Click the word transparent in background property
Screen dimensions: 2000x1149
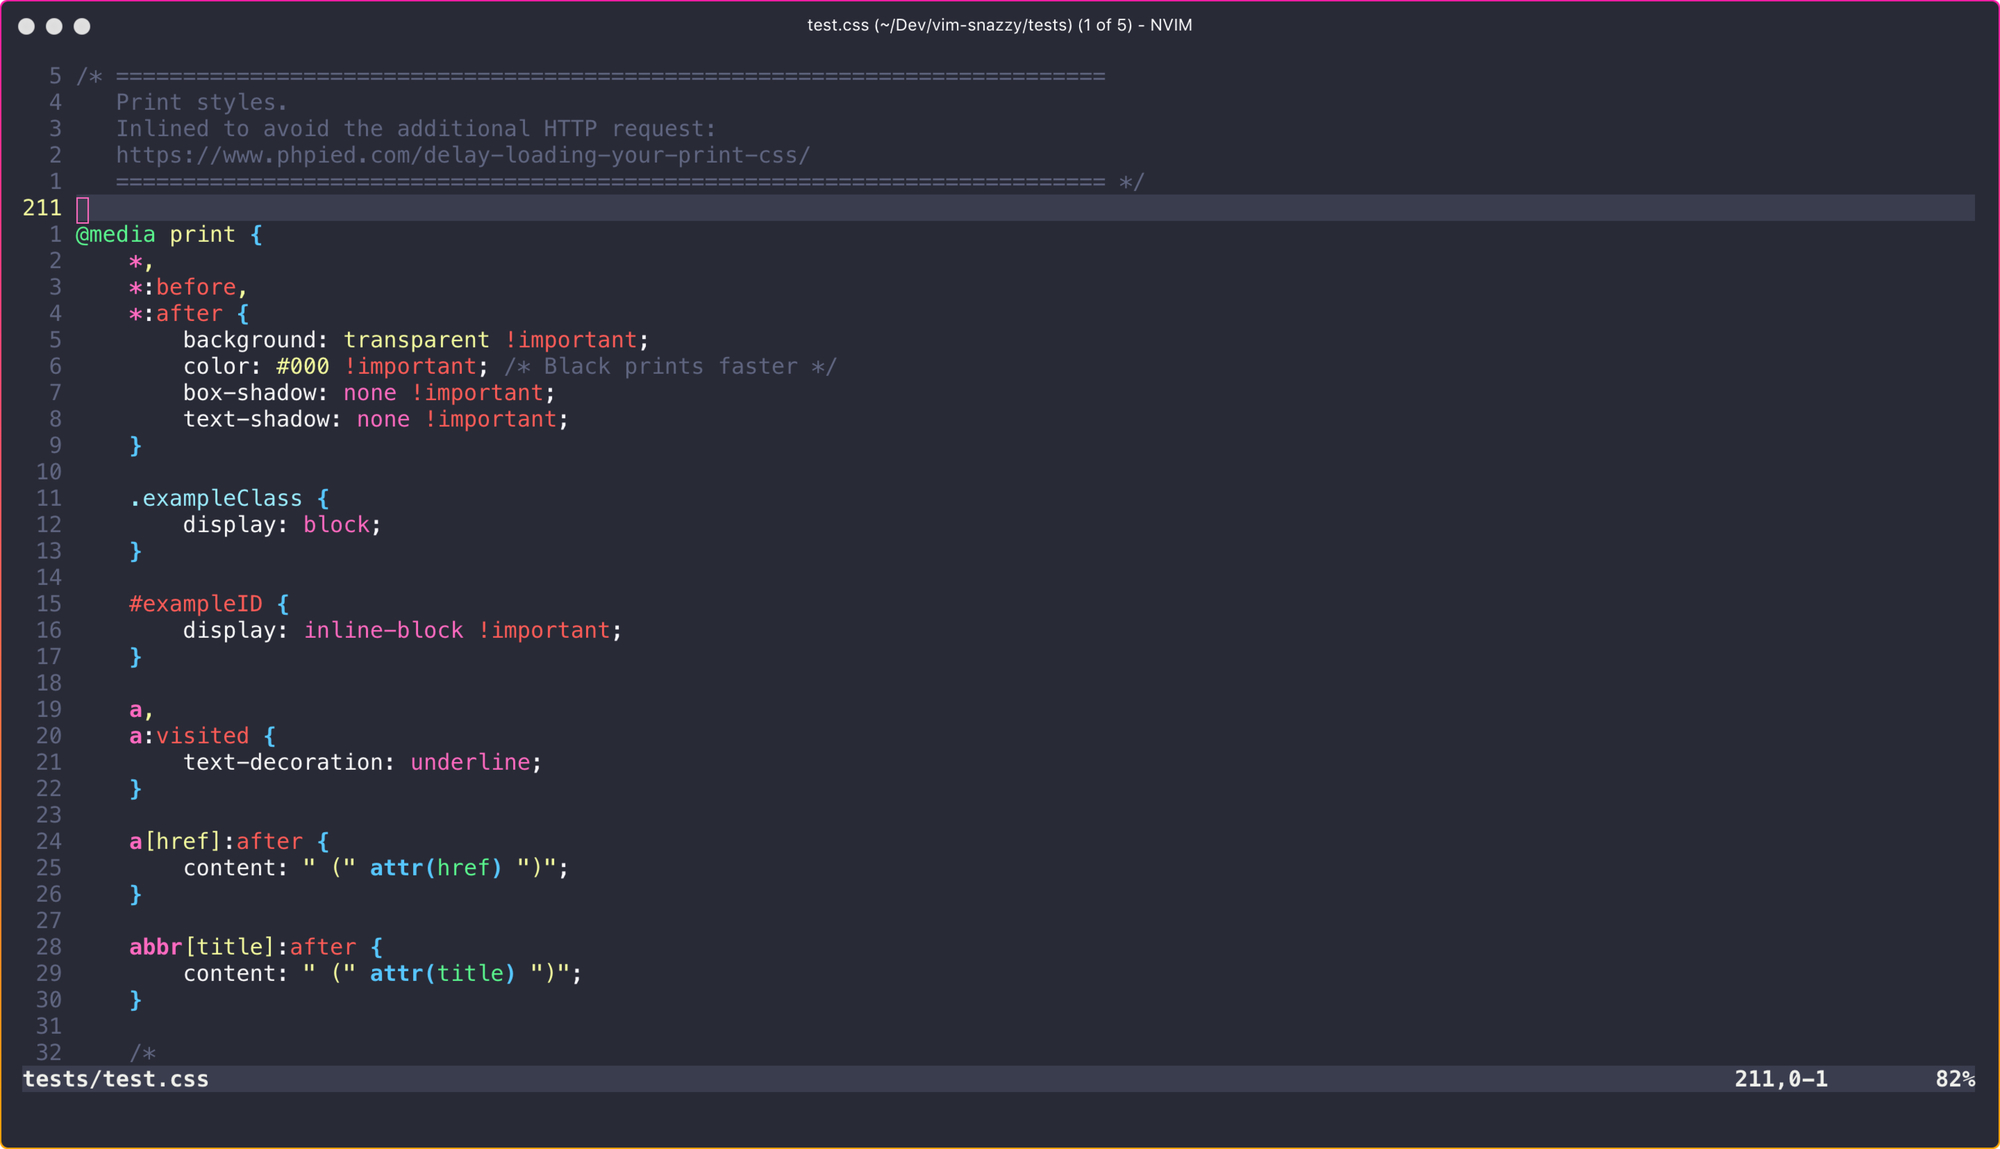pos(416,341)
